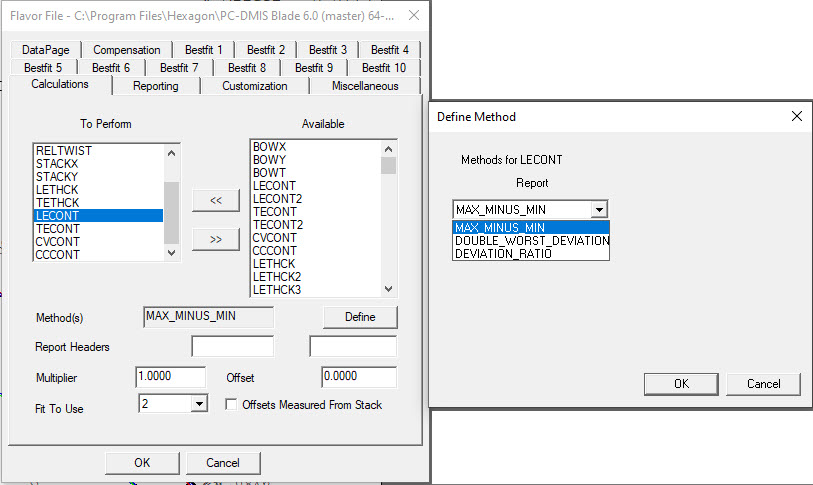Viewport: 813px width, 485px height.
Task: Select BOWX in the Available list
Action: [x=269, y=146]
